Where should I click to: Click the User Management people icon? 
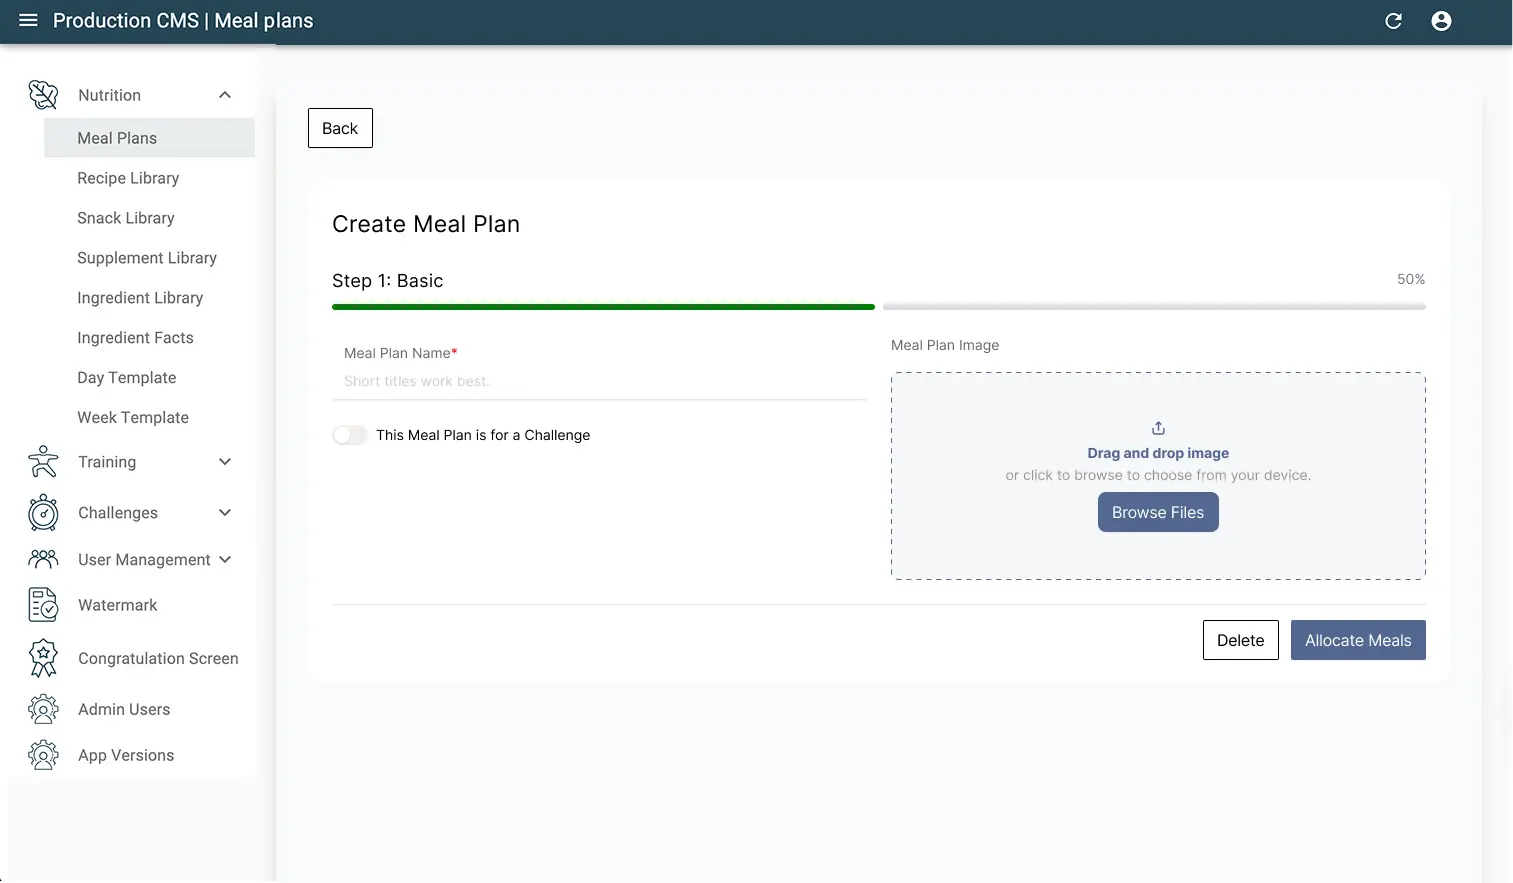(x=43, y=559)
